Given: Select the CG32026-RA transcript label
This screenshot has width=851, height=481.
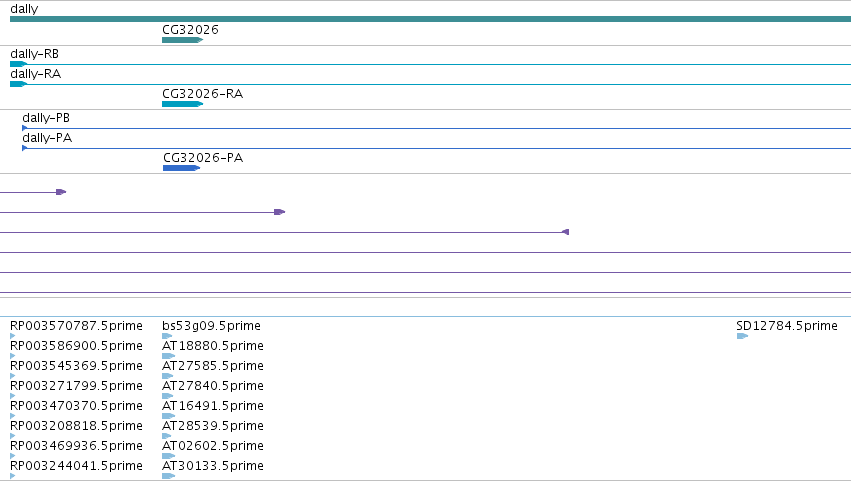Looking at the screenshot, I should click(202, 93).
